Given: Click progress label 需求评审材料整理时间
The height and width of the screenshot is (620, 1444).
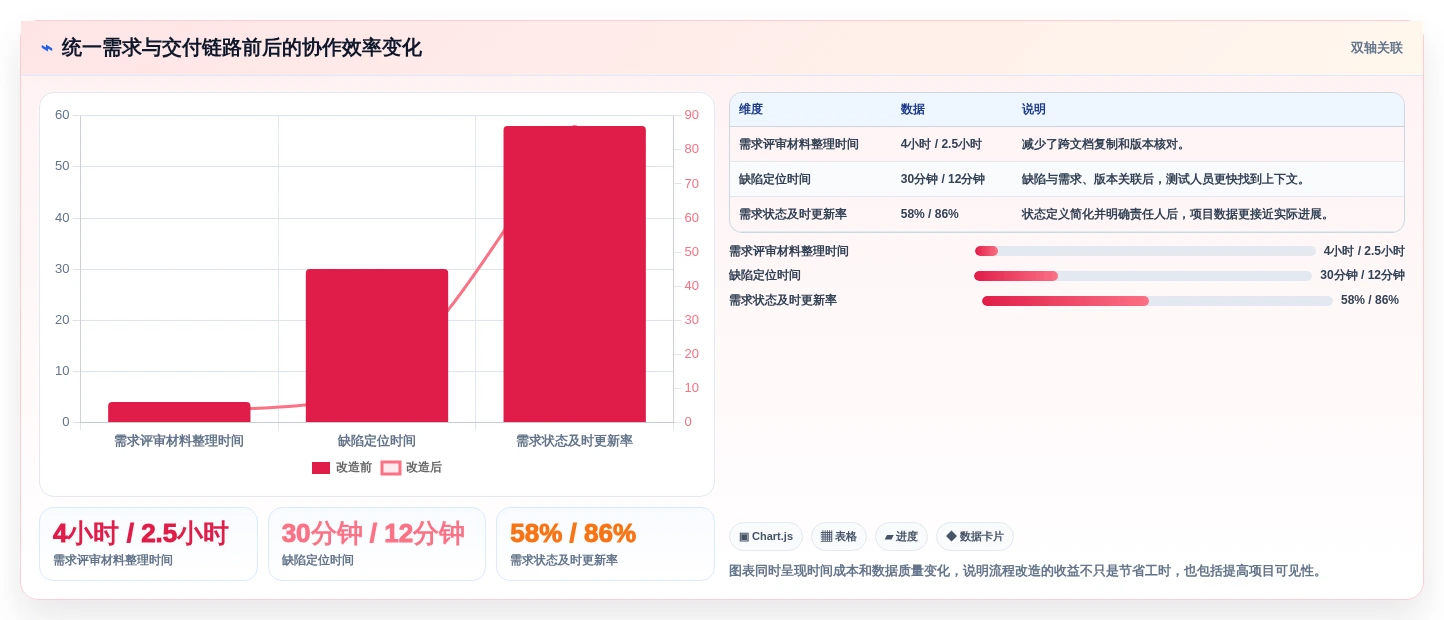Looking at the screenshot, I should click(789, 251).
